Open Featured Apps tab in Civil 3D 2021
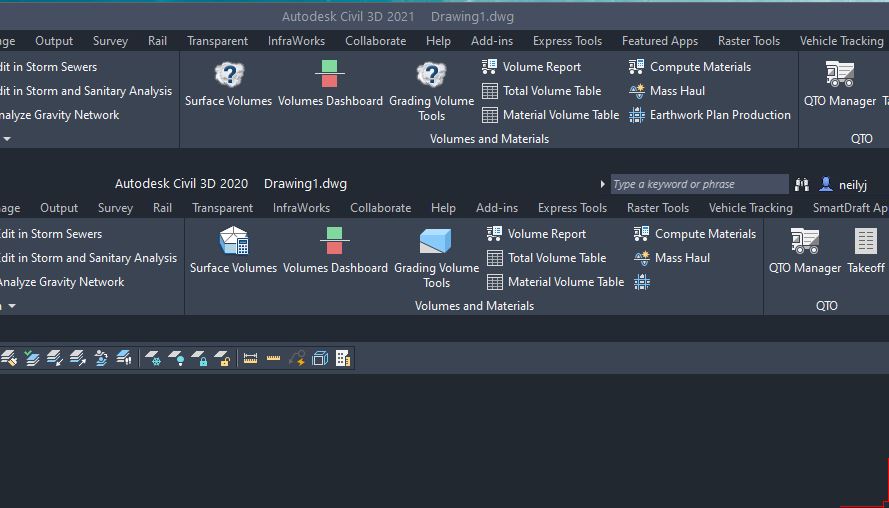The width and height of the screenshot is (889, 508). [660, 41]
